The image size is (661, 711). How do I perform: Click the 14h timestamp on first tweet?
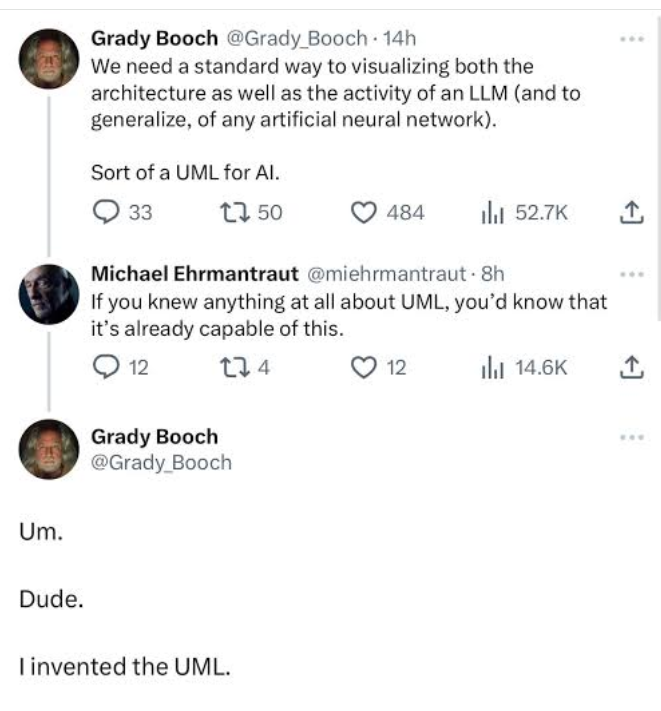pyautogui.click(x=401, y=39)
